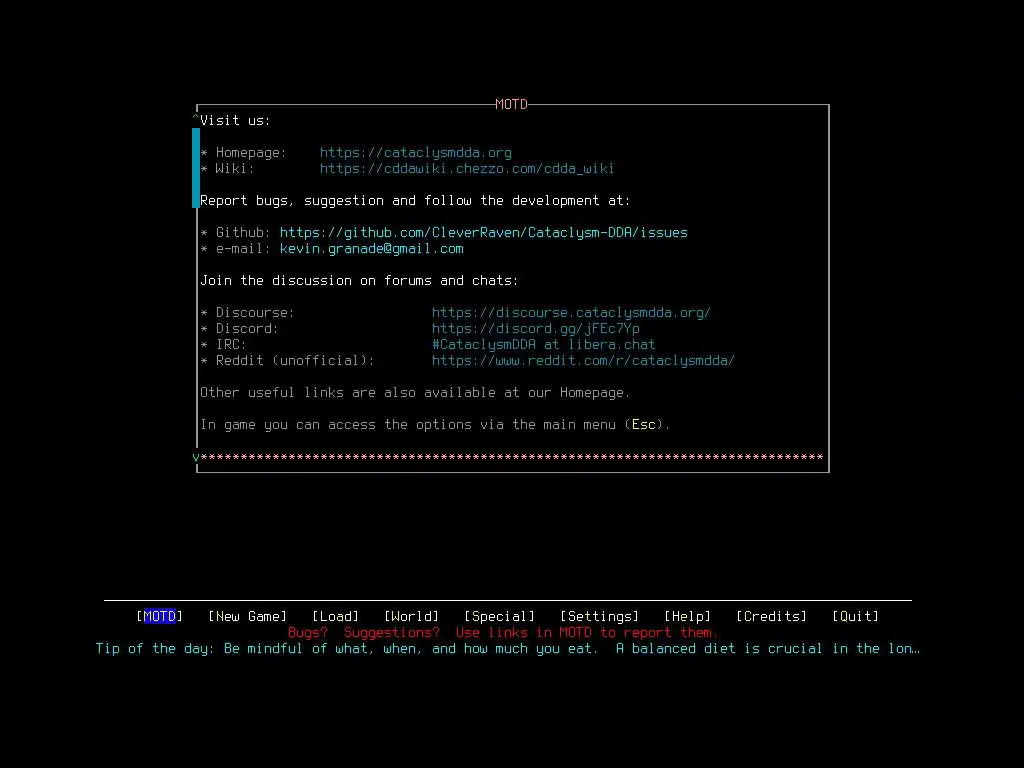1024x768 pixels.
Task: Open the World menu
Action: coord(411,616)
